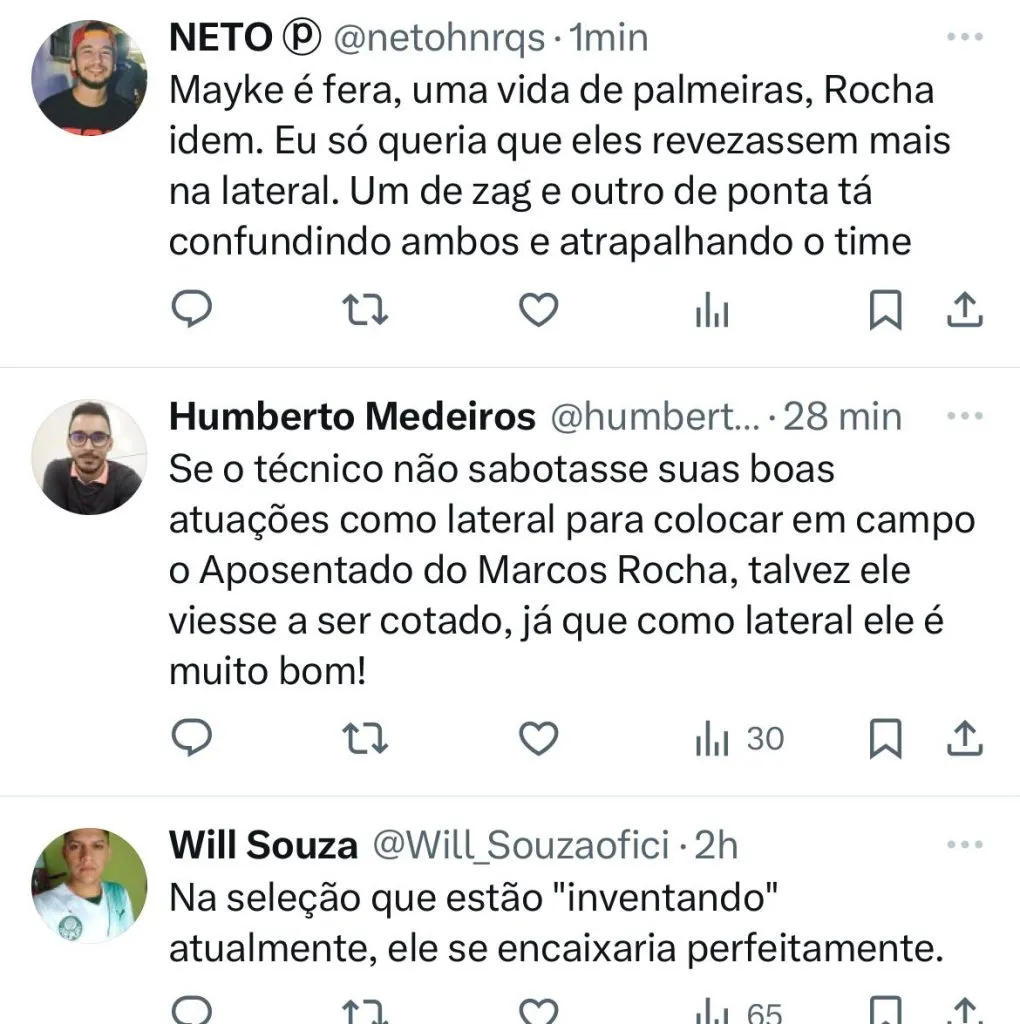Visit the @netohnrqs handle link
This screenshot has height=1024, width=1020.
437,38
